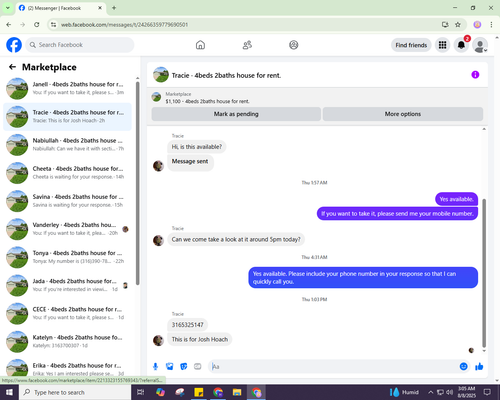Bookmark this page with the star

[x=458, y=25]
